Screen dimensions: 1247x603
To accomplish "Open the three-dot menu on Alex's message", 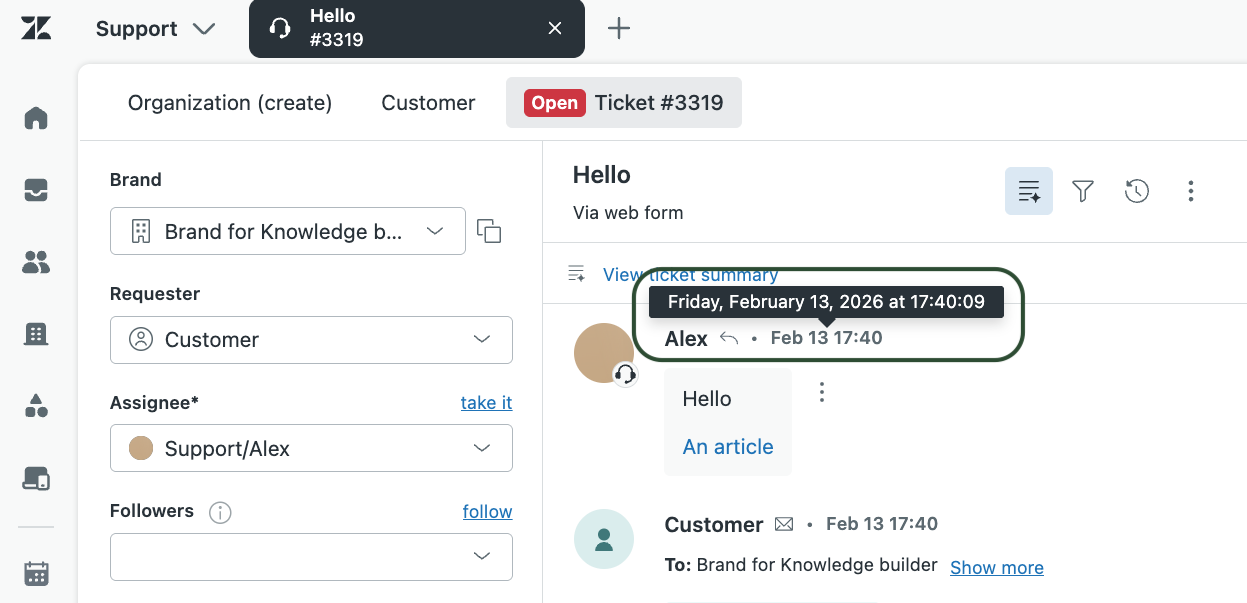I will click(821, 392).
